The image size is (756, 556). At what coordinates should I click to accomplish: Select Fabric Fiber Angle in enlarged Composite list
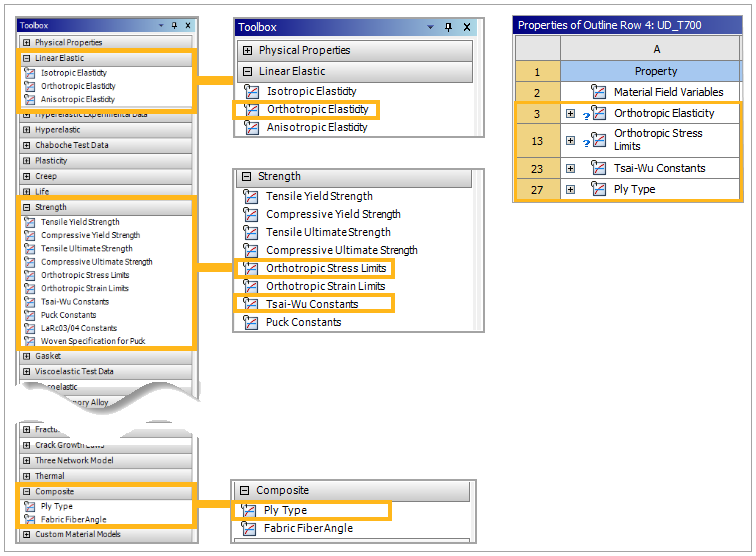click(308, 528)
